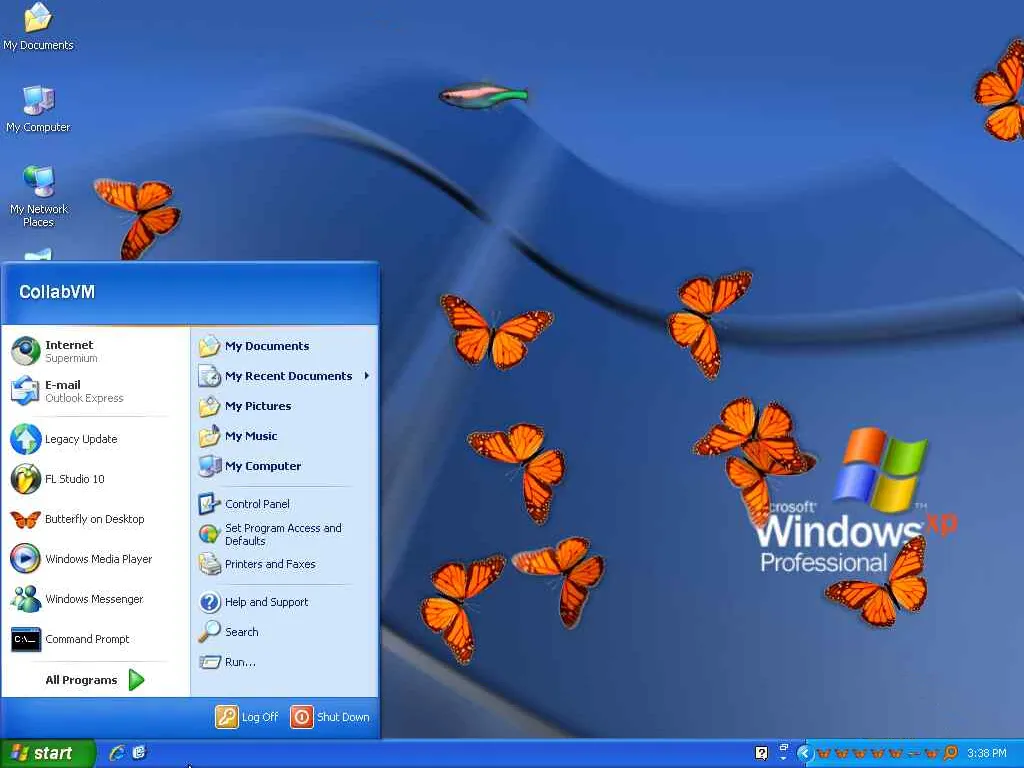Image resolution: width=1024 pixels, height=768 pixels.
Task: Open Help and Support
Action: coord(285,602)
